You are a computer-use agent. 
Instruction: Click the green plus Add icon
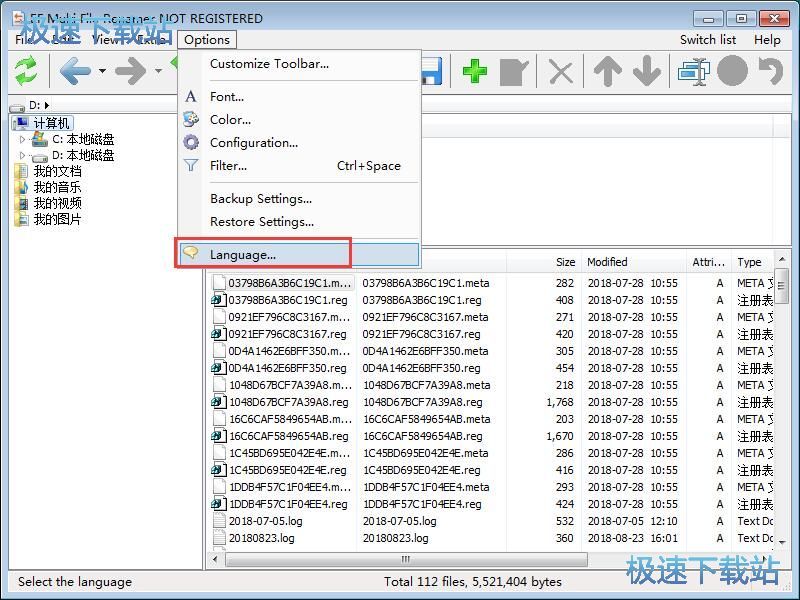click(x=474, y=71)
